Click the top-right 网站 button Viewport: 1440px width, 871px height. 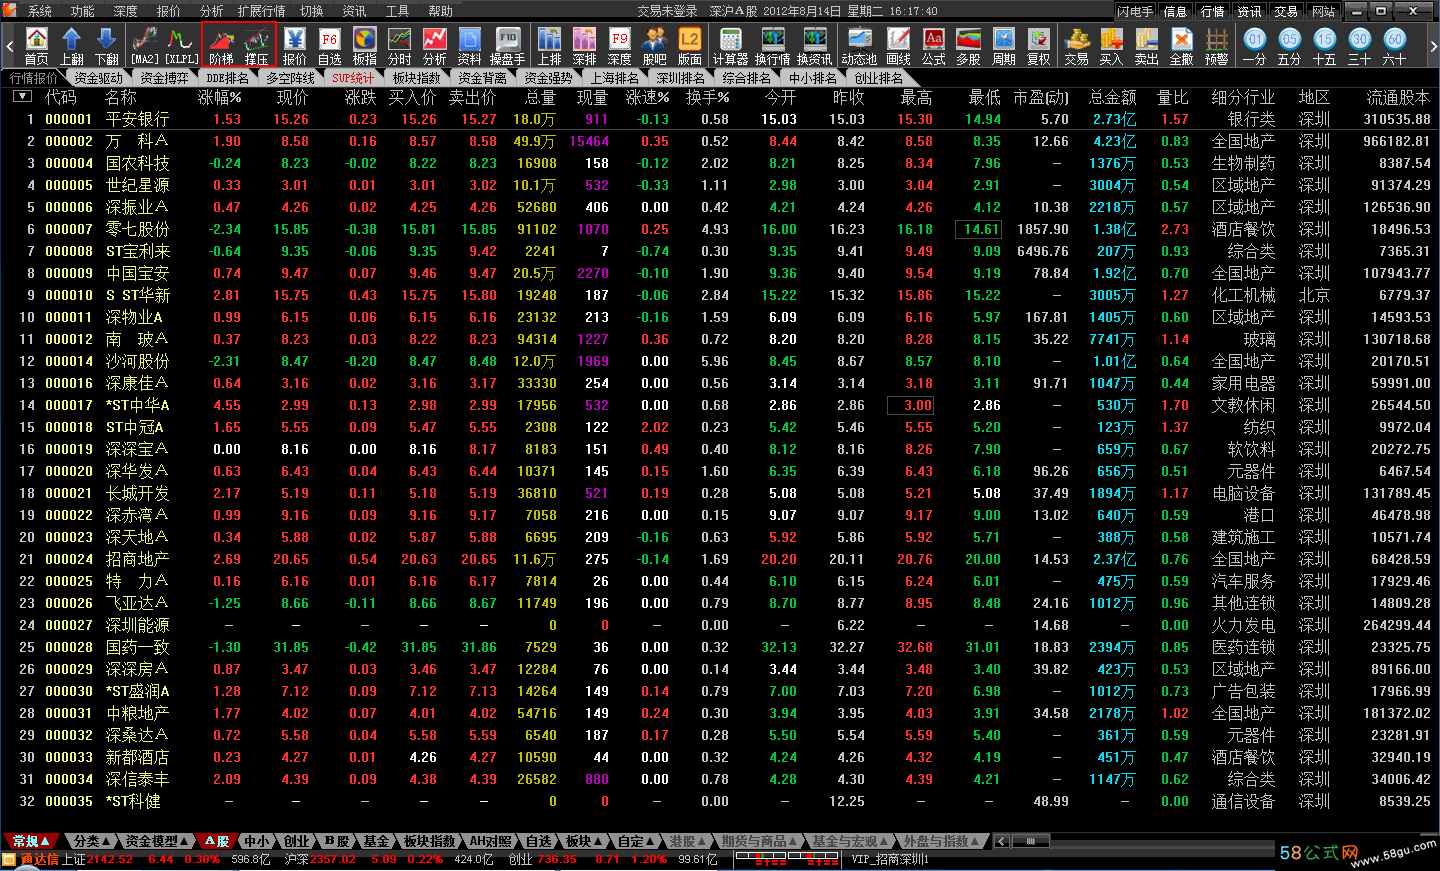(x=1323, y=11)
